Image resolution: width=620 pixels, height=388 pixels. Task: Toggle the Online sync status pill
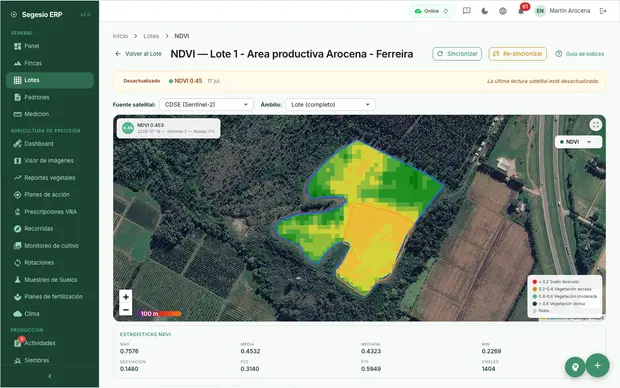tap(431, 11)
